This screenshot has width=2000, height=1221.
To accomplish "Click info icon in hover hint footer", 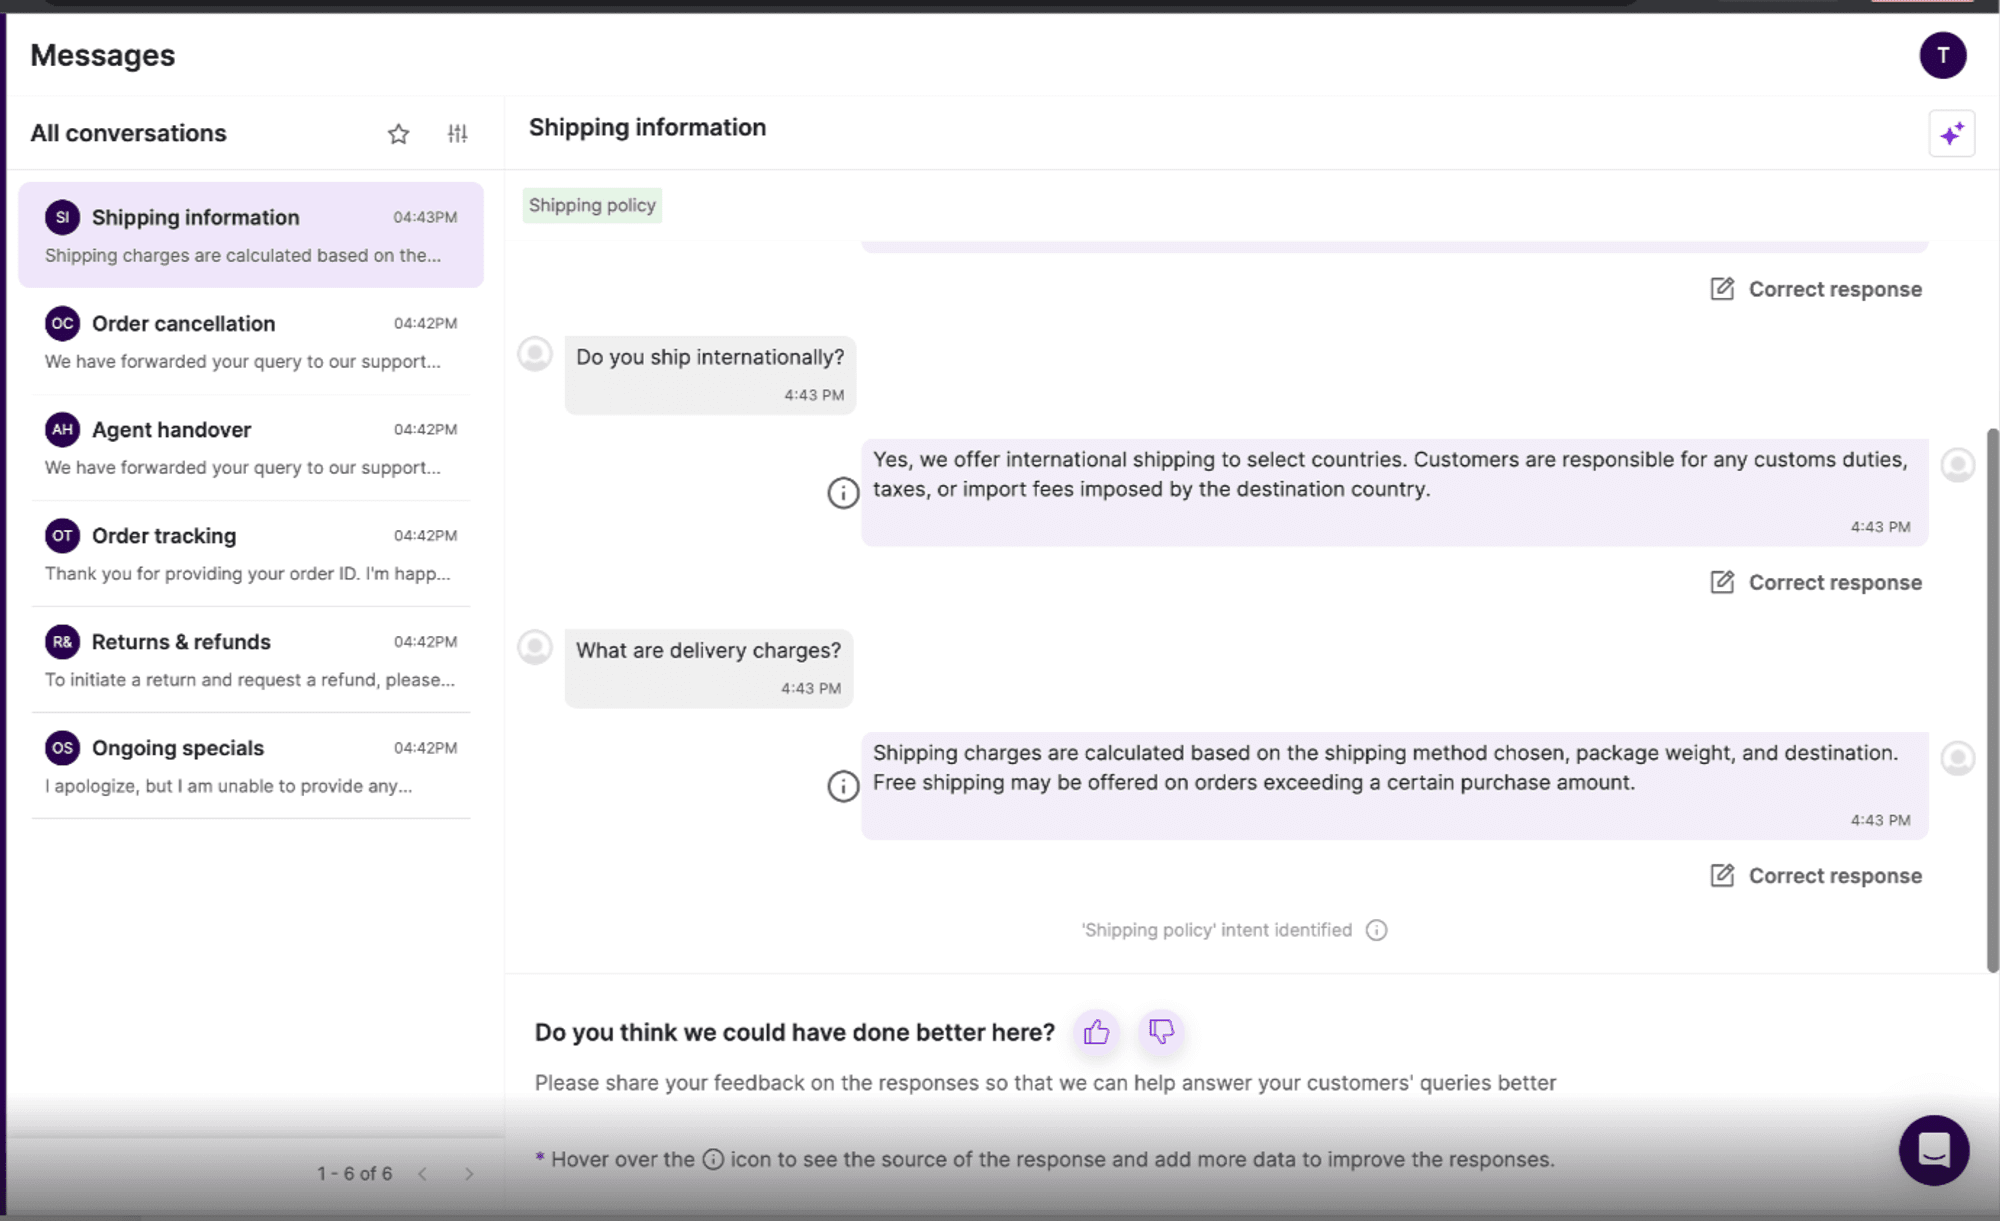I will click(713, 1159).
